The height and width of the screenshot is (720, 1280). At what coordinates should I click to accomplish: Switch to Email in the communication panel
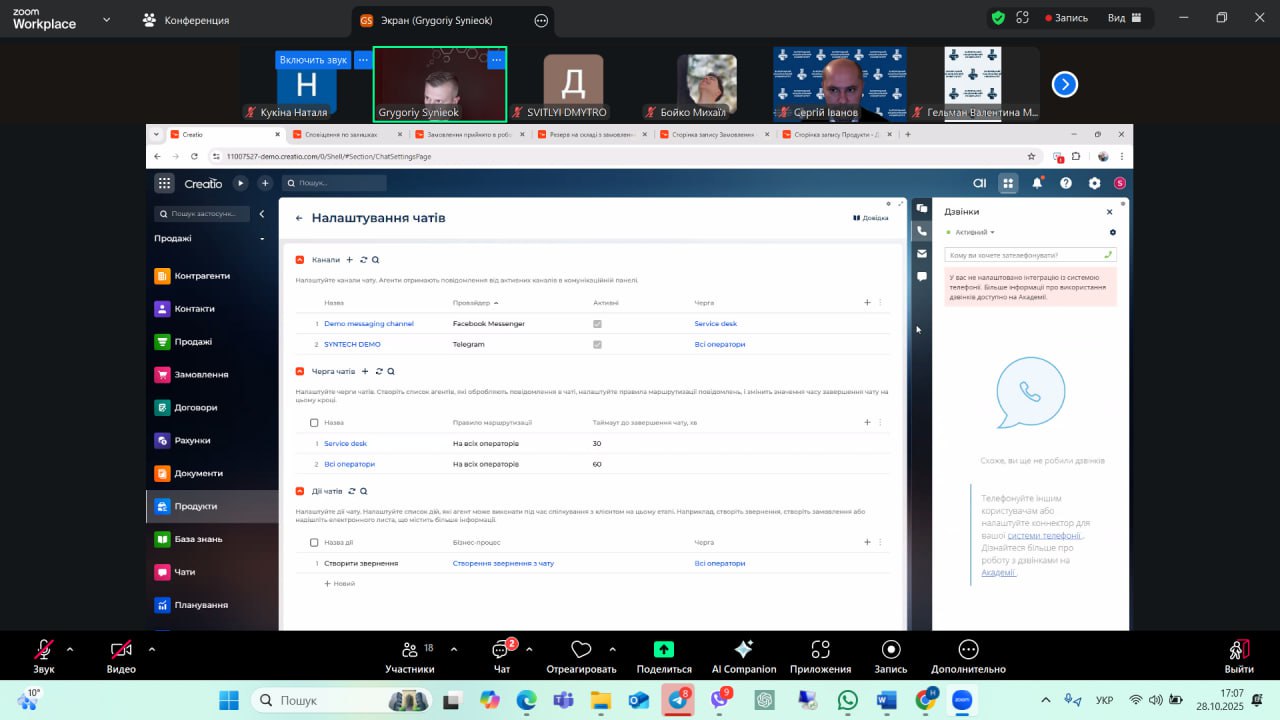(922, 254)
